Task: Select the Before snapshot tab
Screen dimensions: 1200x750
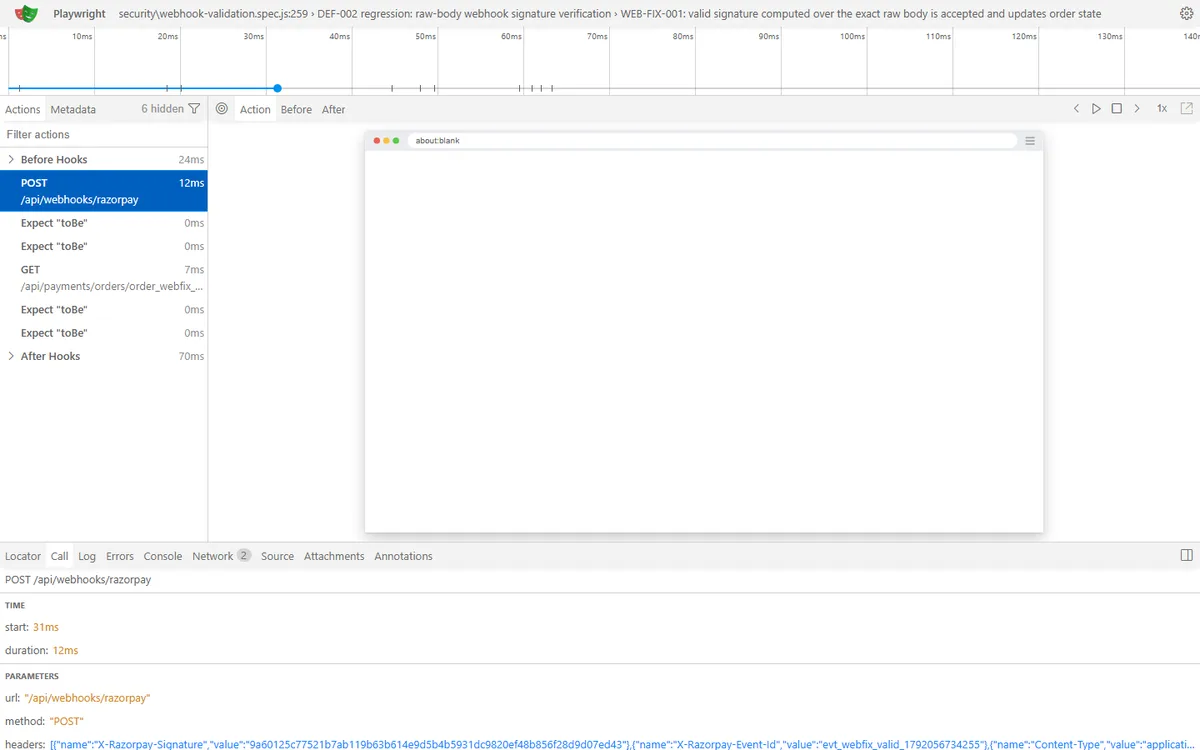Action: click(x=296, y=109)
